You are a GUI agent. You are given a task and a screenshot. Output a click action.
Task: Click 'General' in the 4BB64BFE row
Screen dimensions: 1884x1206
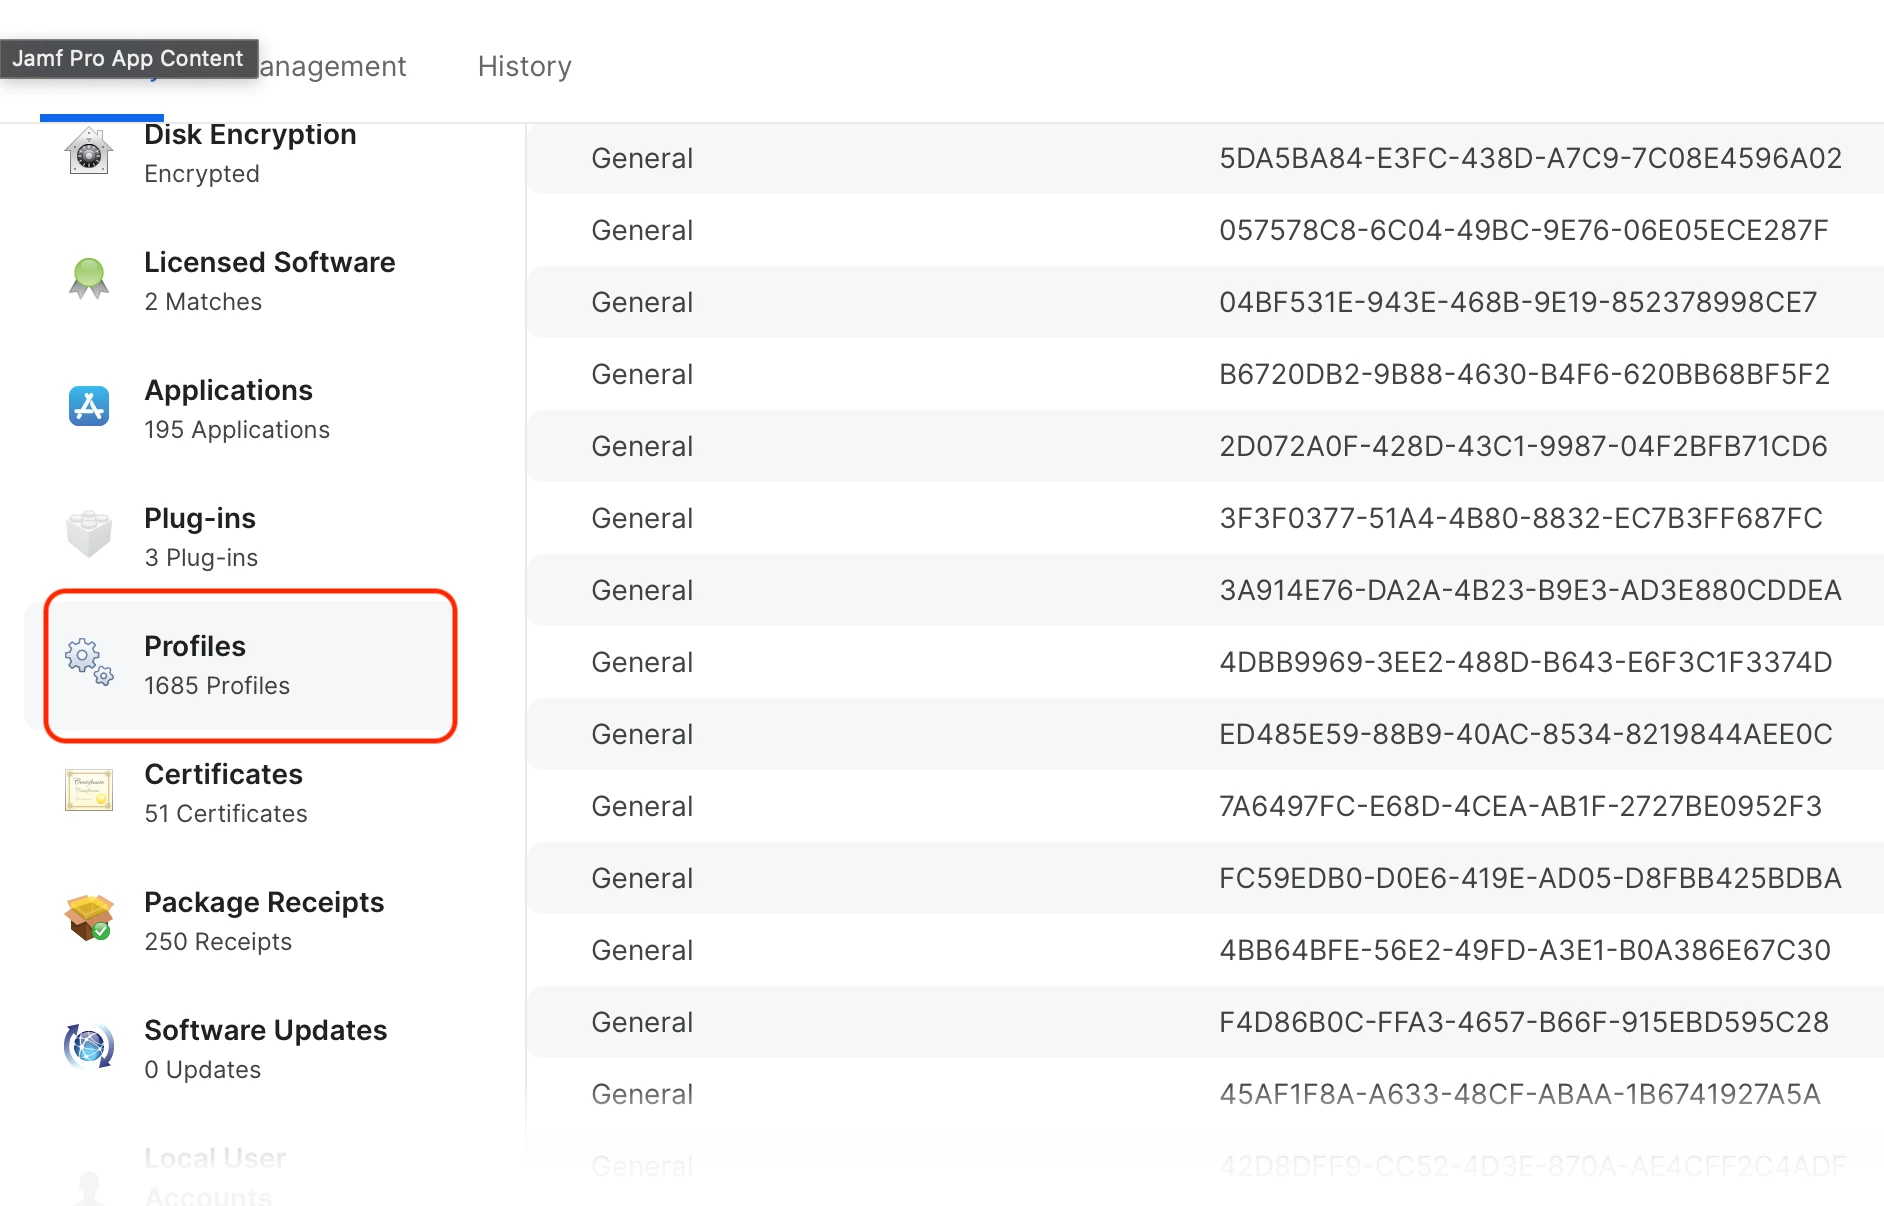click(x=642, y=950)
